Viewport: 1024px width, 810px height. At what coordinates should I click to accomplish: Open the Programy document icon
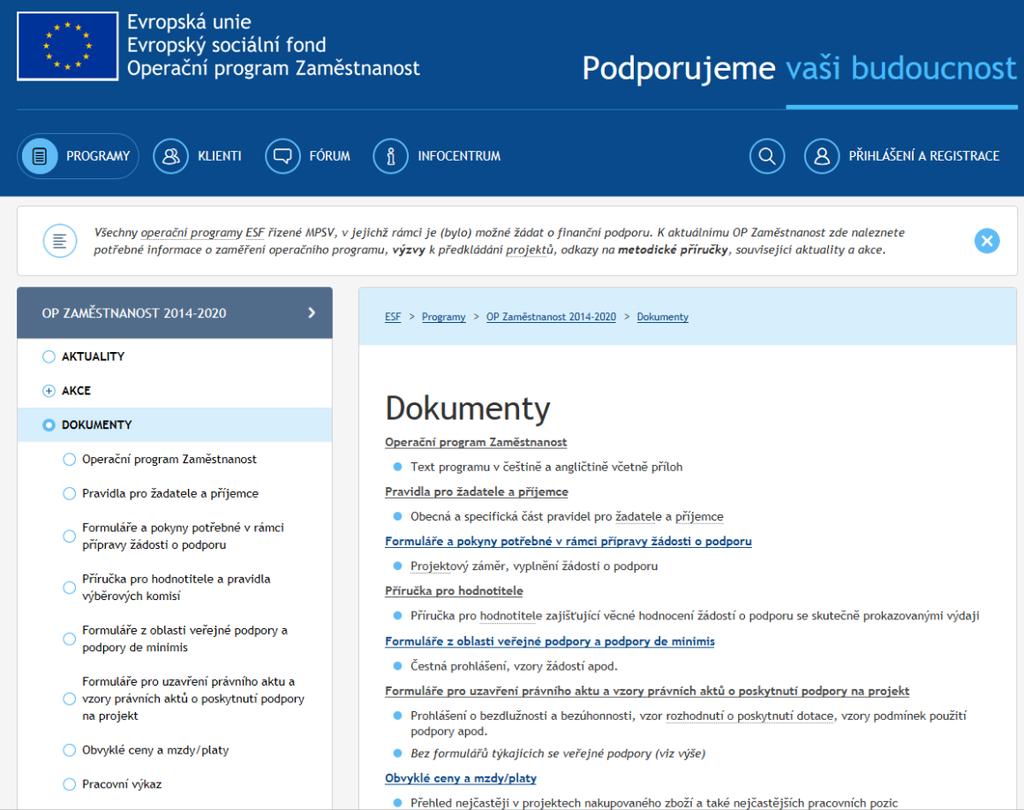(40, 156)
